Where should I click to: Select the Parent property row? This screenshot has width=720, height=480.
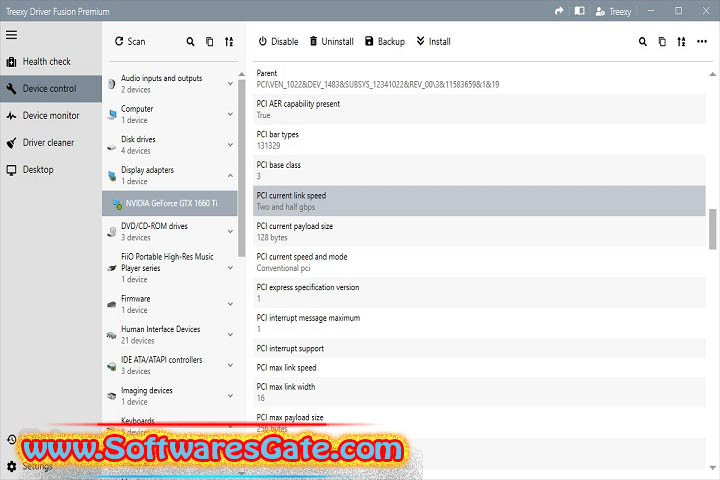[x=479, y=79]
